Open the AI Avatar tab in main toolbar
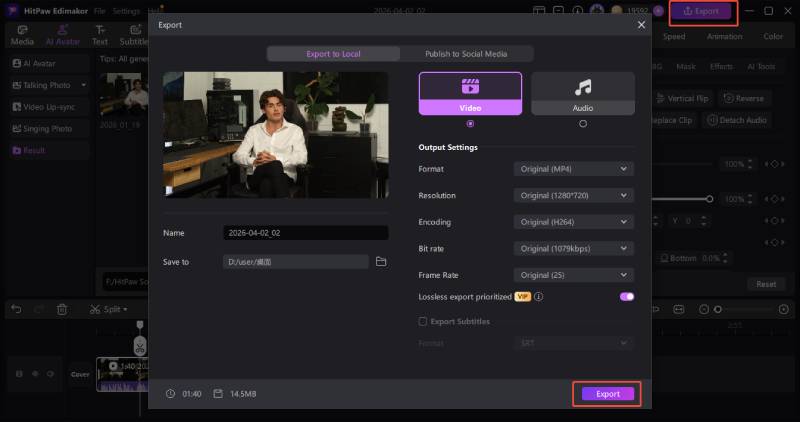 click(x=63, y=36)
